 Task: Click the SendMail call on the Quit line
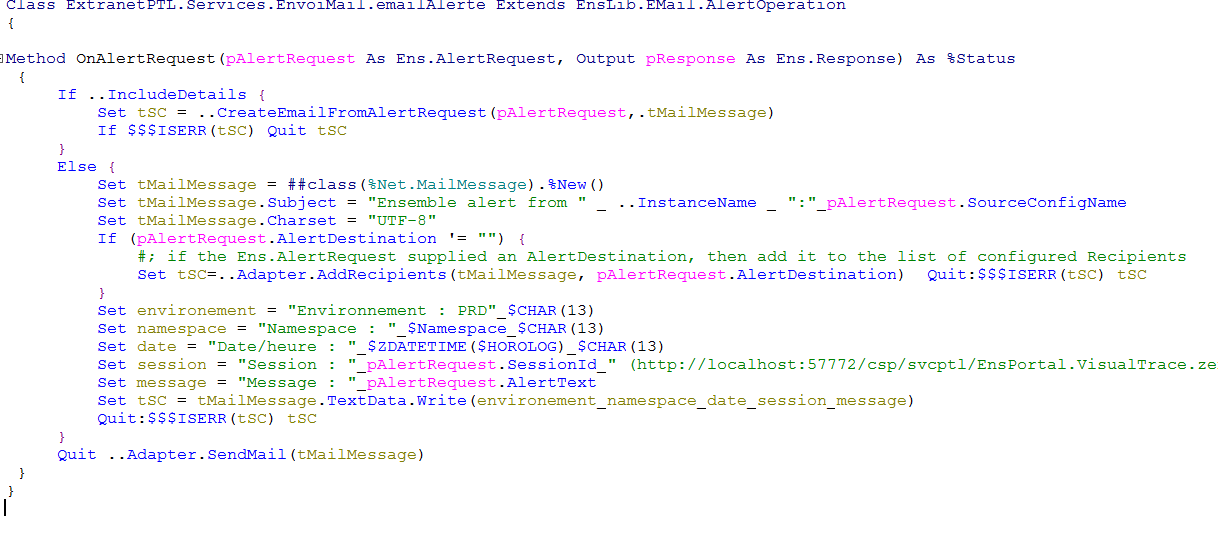[246, 455]
